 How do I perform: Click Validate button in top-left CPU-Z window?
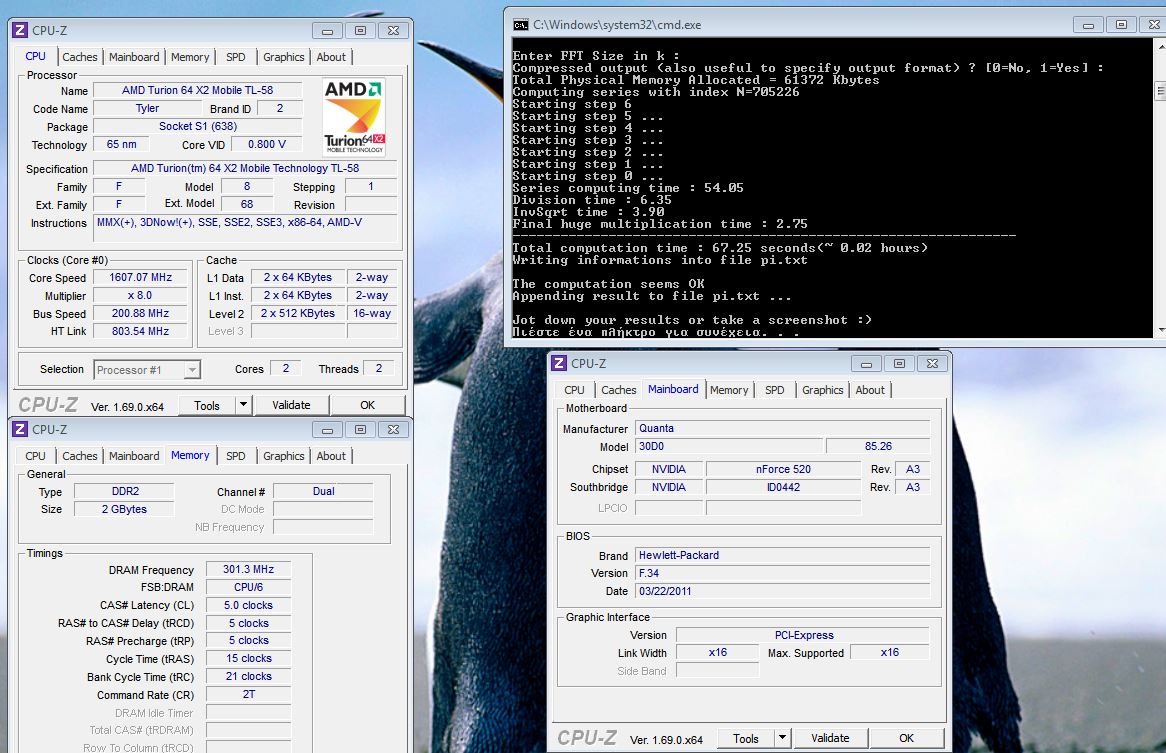click(x=291, y=405)
